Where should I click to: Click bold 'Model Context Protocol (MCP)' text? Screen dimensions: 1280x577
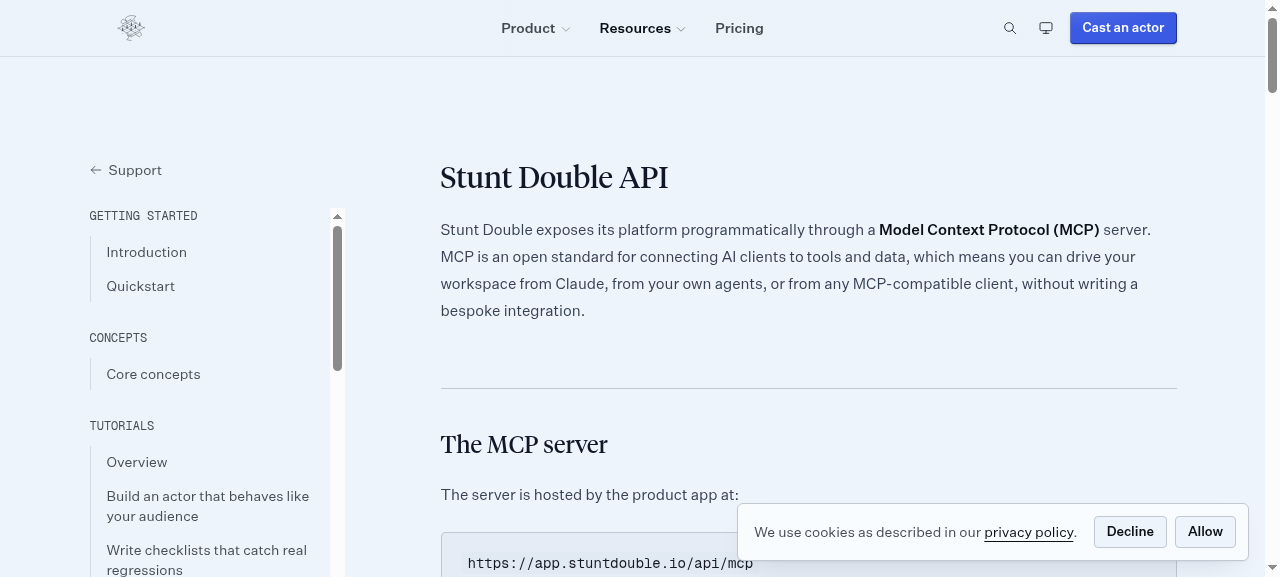[989, 230]
